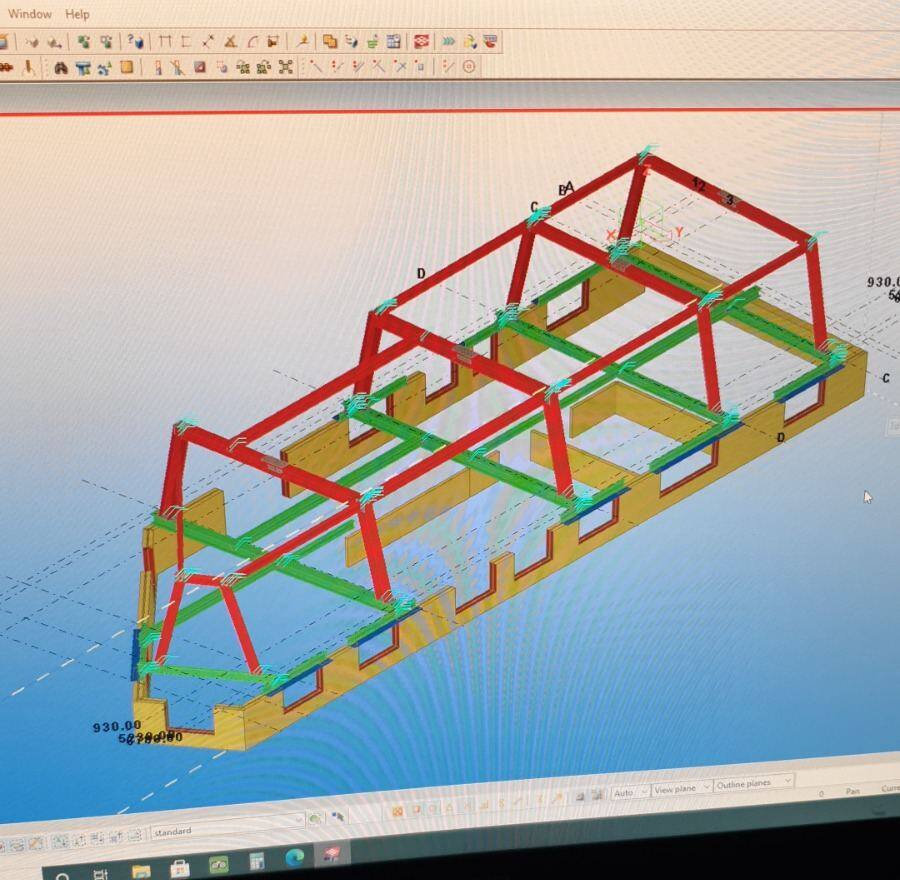Toggle the snap to intersection X switch
900x880 pixels.
coord(401,67)
